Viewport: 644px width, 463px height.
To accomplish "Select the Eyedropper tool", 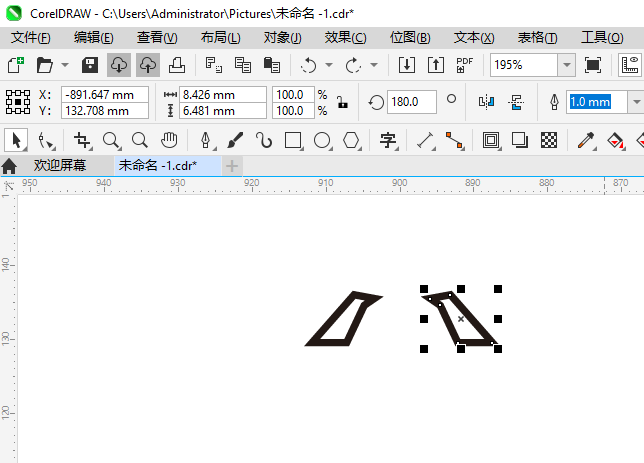I will pos(586,141).
